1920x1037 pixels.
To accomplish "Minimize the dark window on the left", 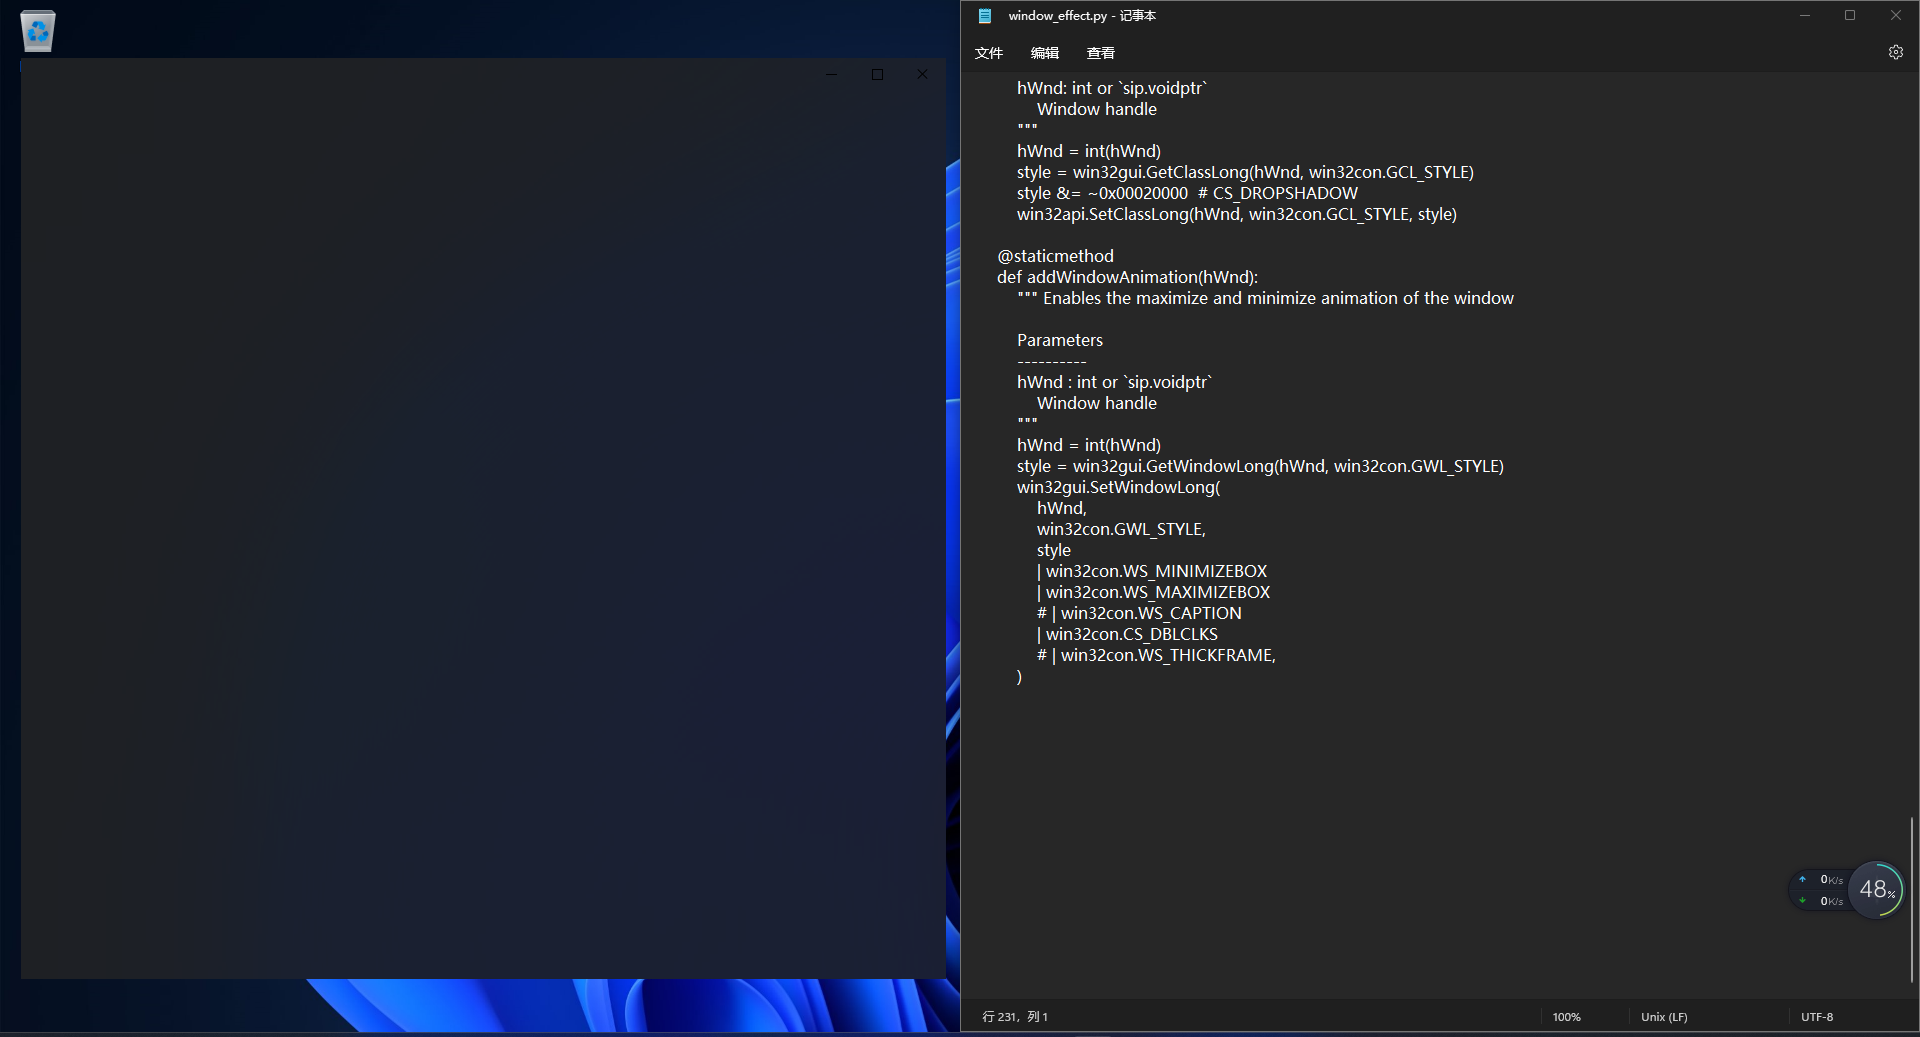I will tap(832, 73).
